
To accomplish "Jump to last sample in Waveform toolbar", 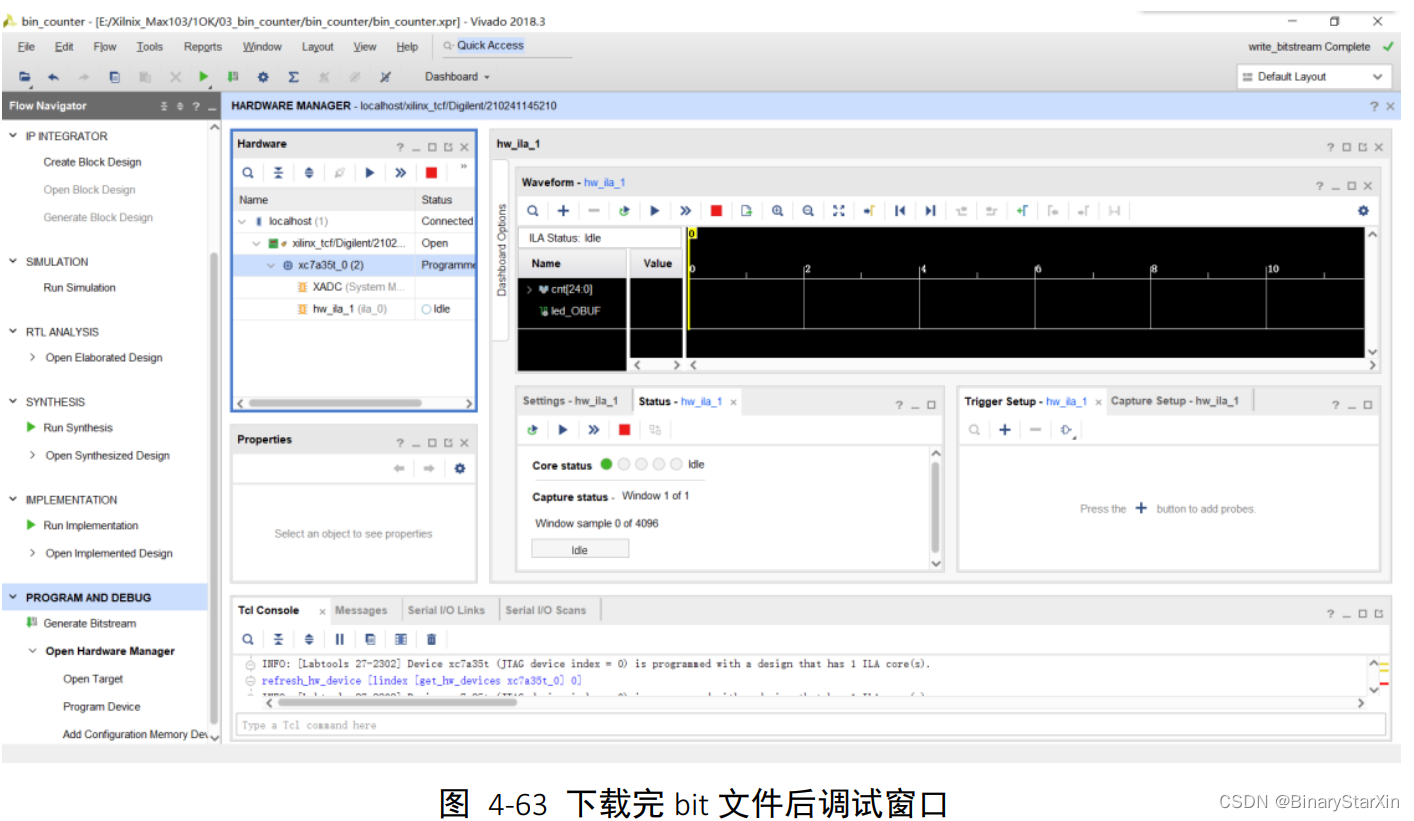I will [x=930, y=210].
